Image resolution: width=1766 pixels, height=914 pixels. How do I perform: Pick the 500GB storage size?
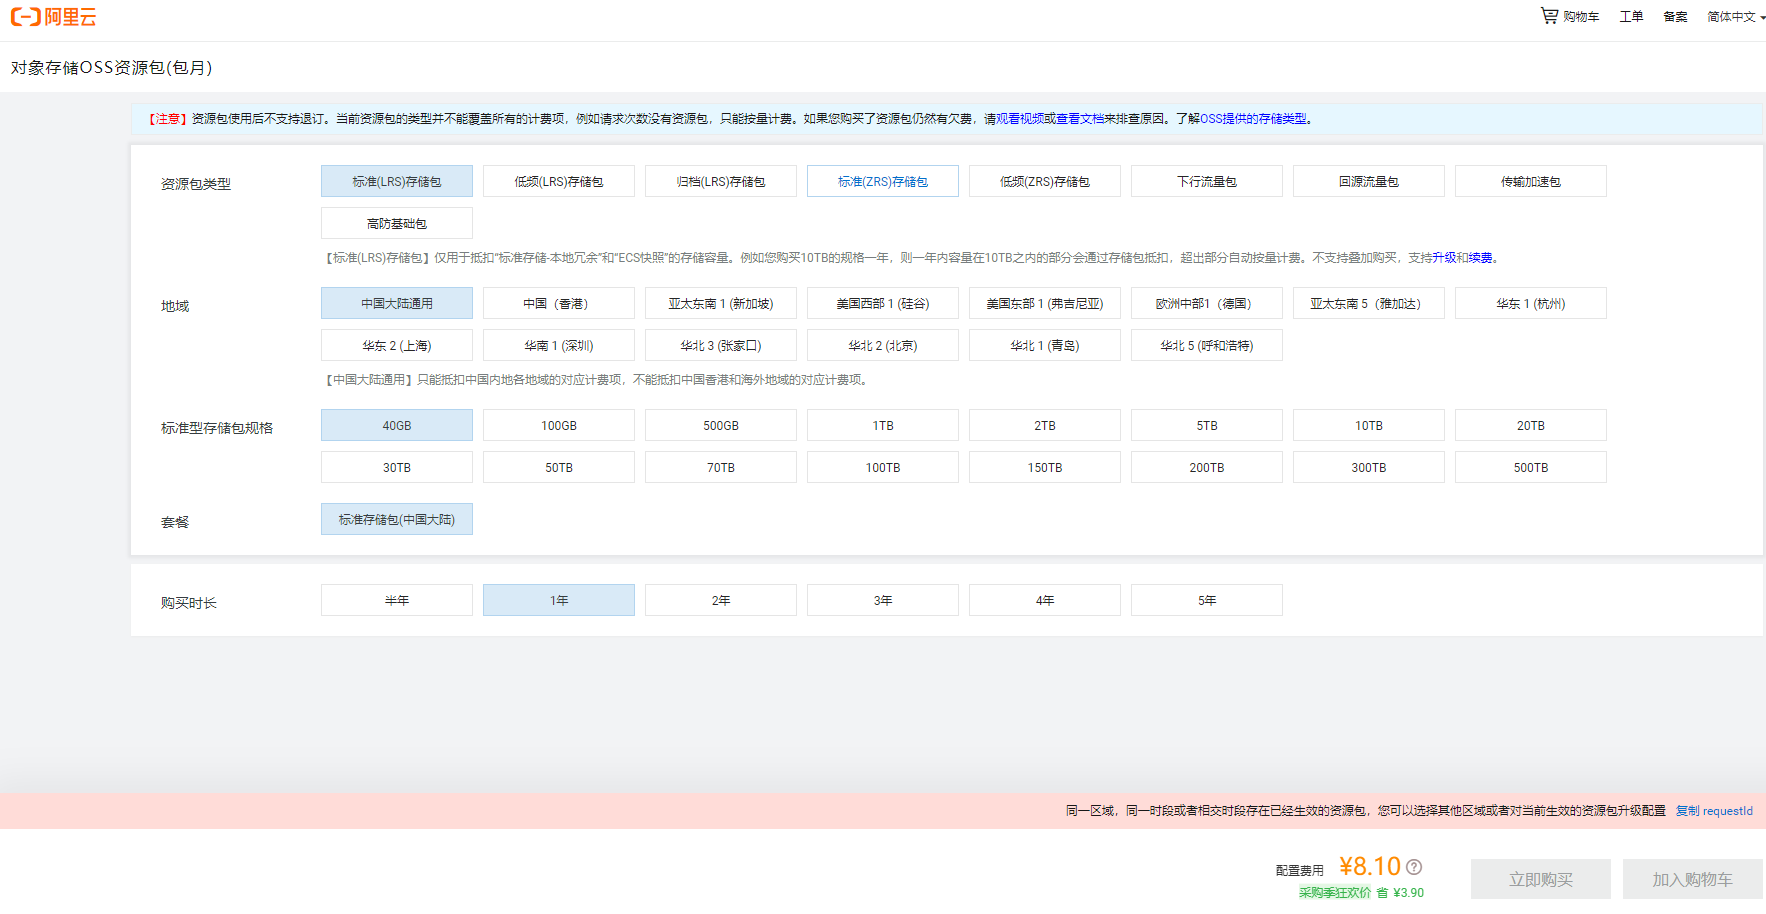(721, 425)
